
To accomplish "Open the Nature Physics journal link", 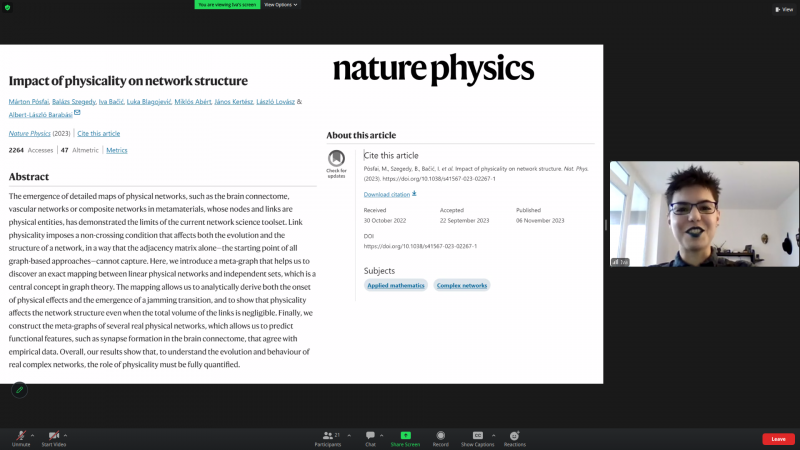I will coord(30,134).
